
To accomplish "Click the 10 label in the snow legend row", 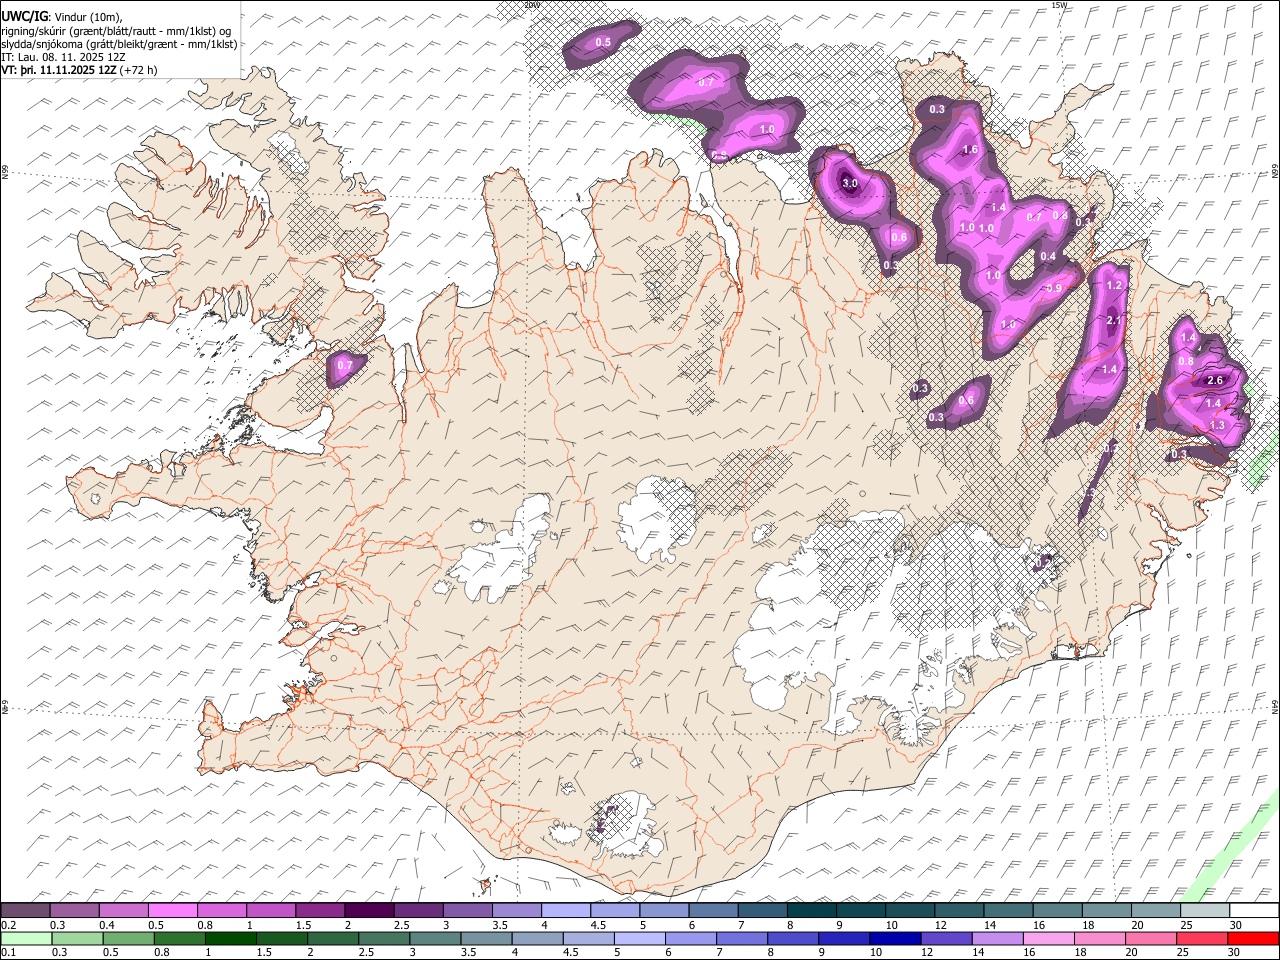I will point(891,925).
